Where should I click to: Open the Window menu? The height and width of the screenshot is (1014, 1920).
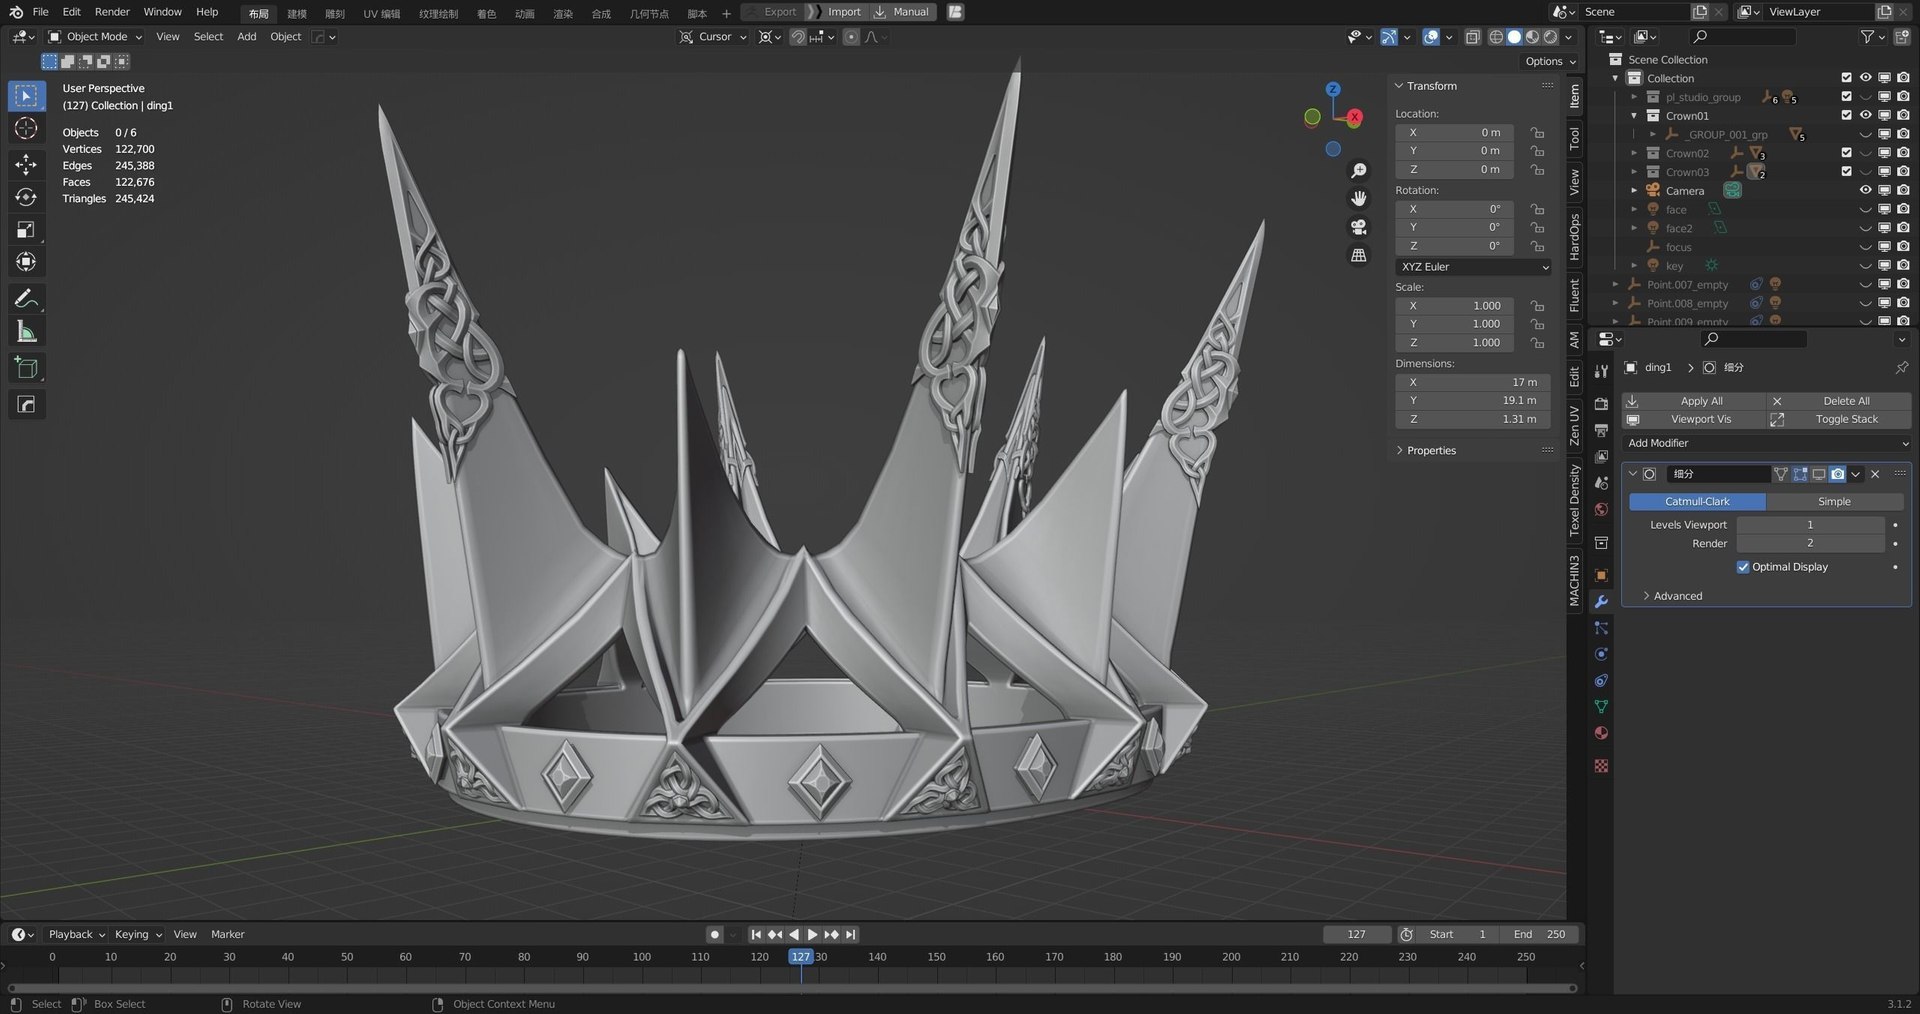pos(162,12)
